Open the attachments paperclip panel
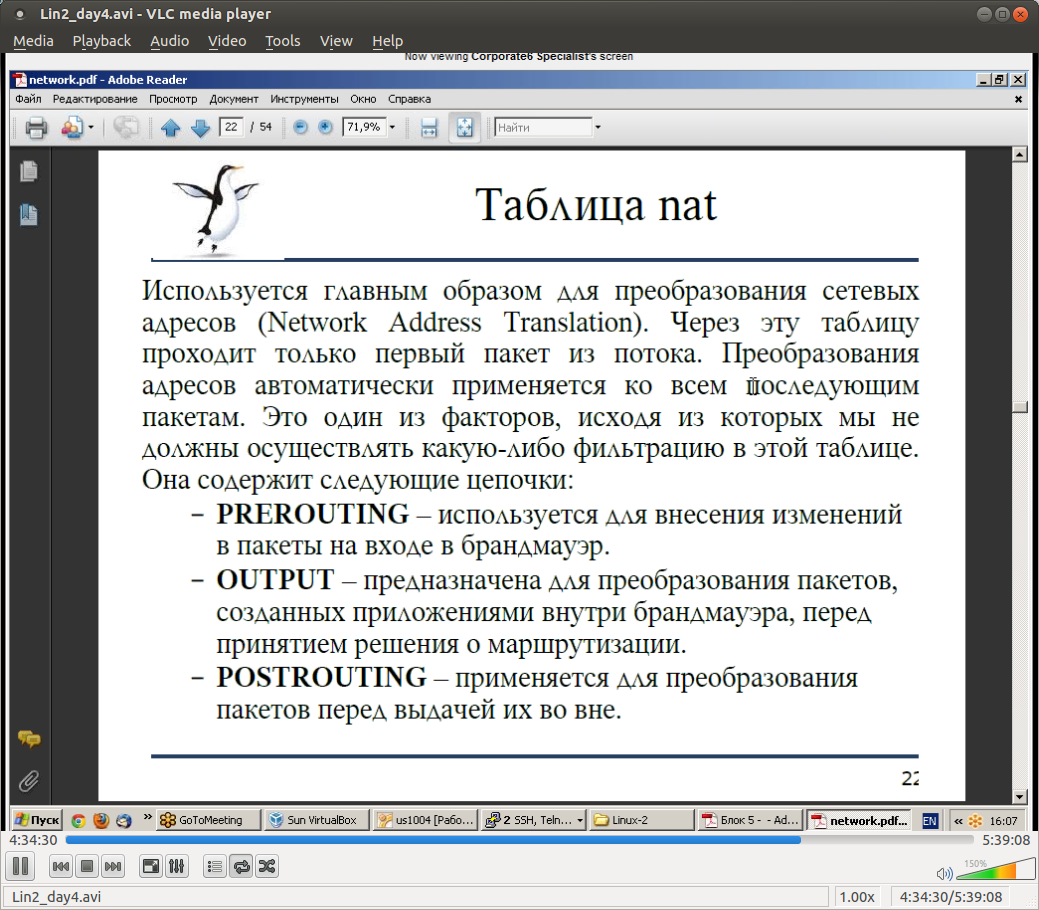The width and height of the screenshot is (1039, 910). coord(29,779)
